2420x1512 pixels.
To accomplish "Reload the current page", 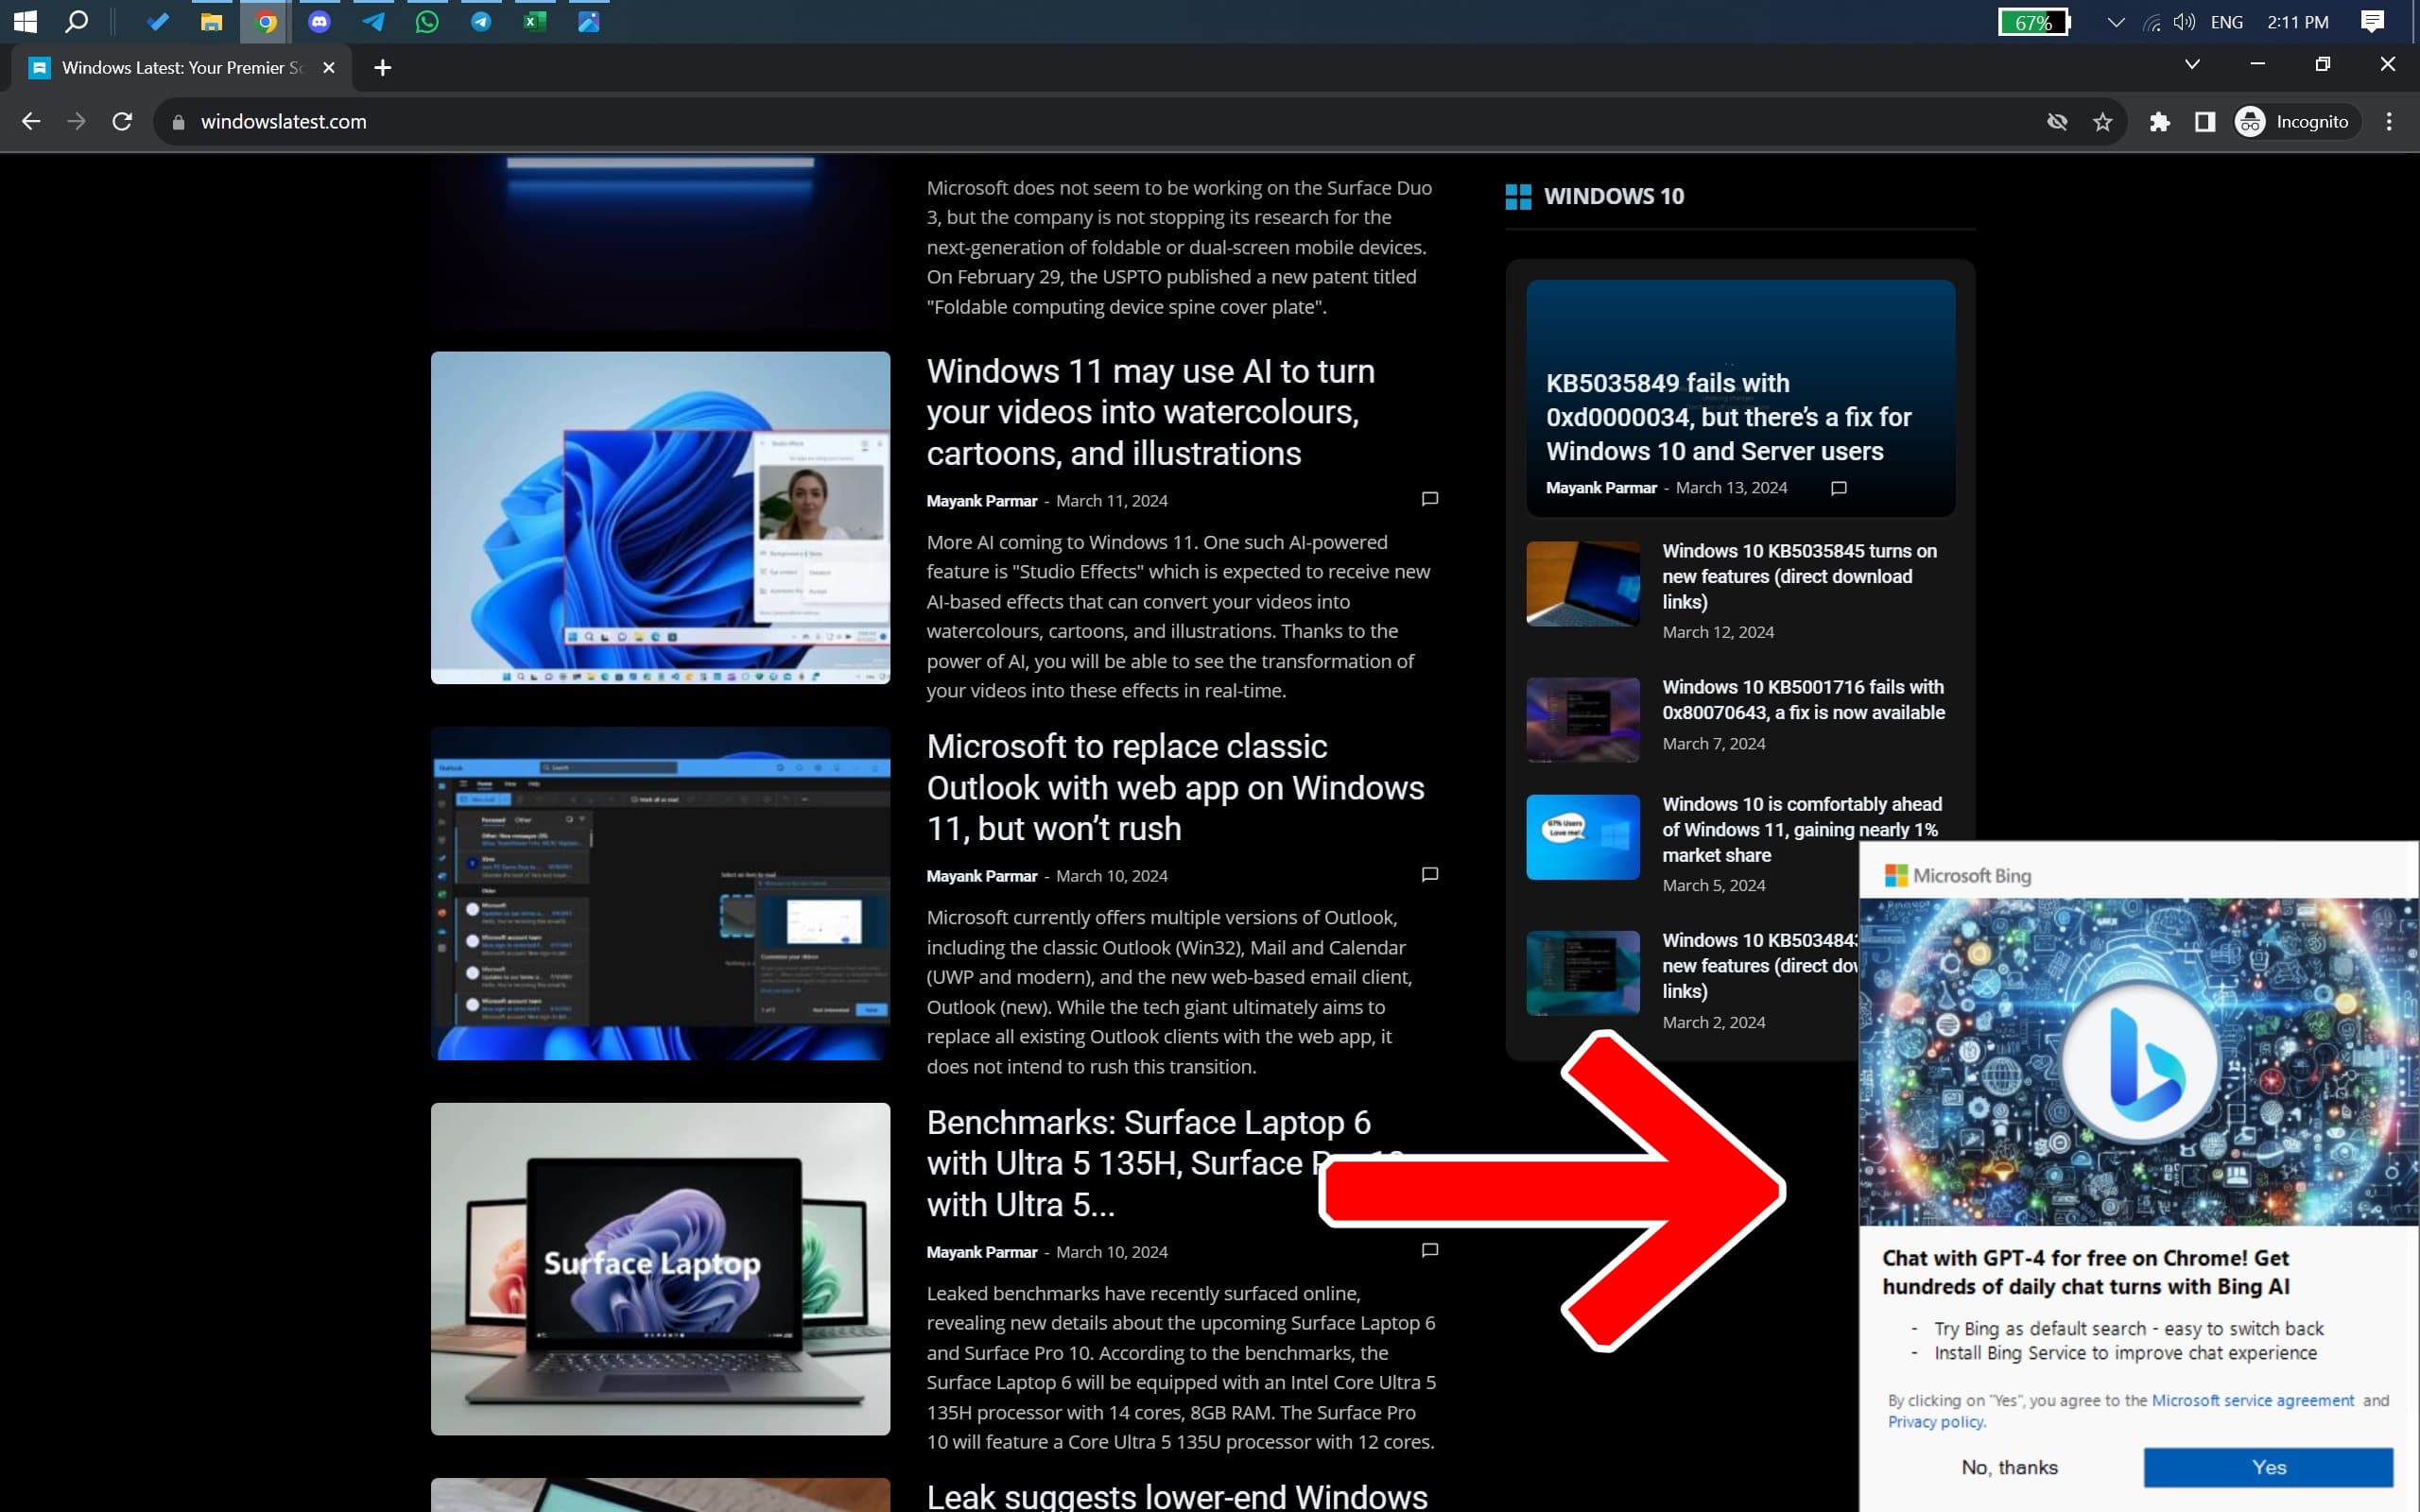I will 122,121.
